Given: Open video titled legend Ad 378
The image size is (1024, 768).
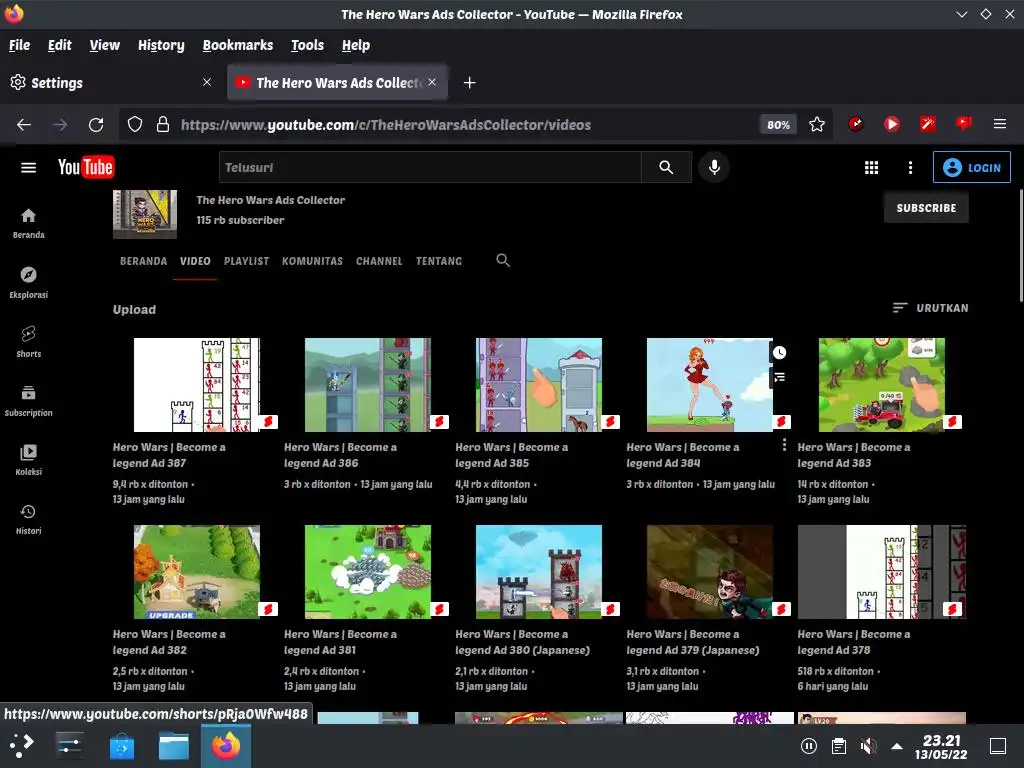Looking at the screenshot, I should (854, 642).
